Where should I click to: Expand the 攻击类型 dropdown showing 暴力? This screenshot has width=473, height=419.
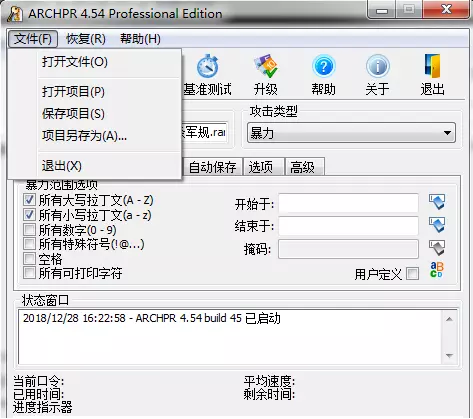click(351, 133)
